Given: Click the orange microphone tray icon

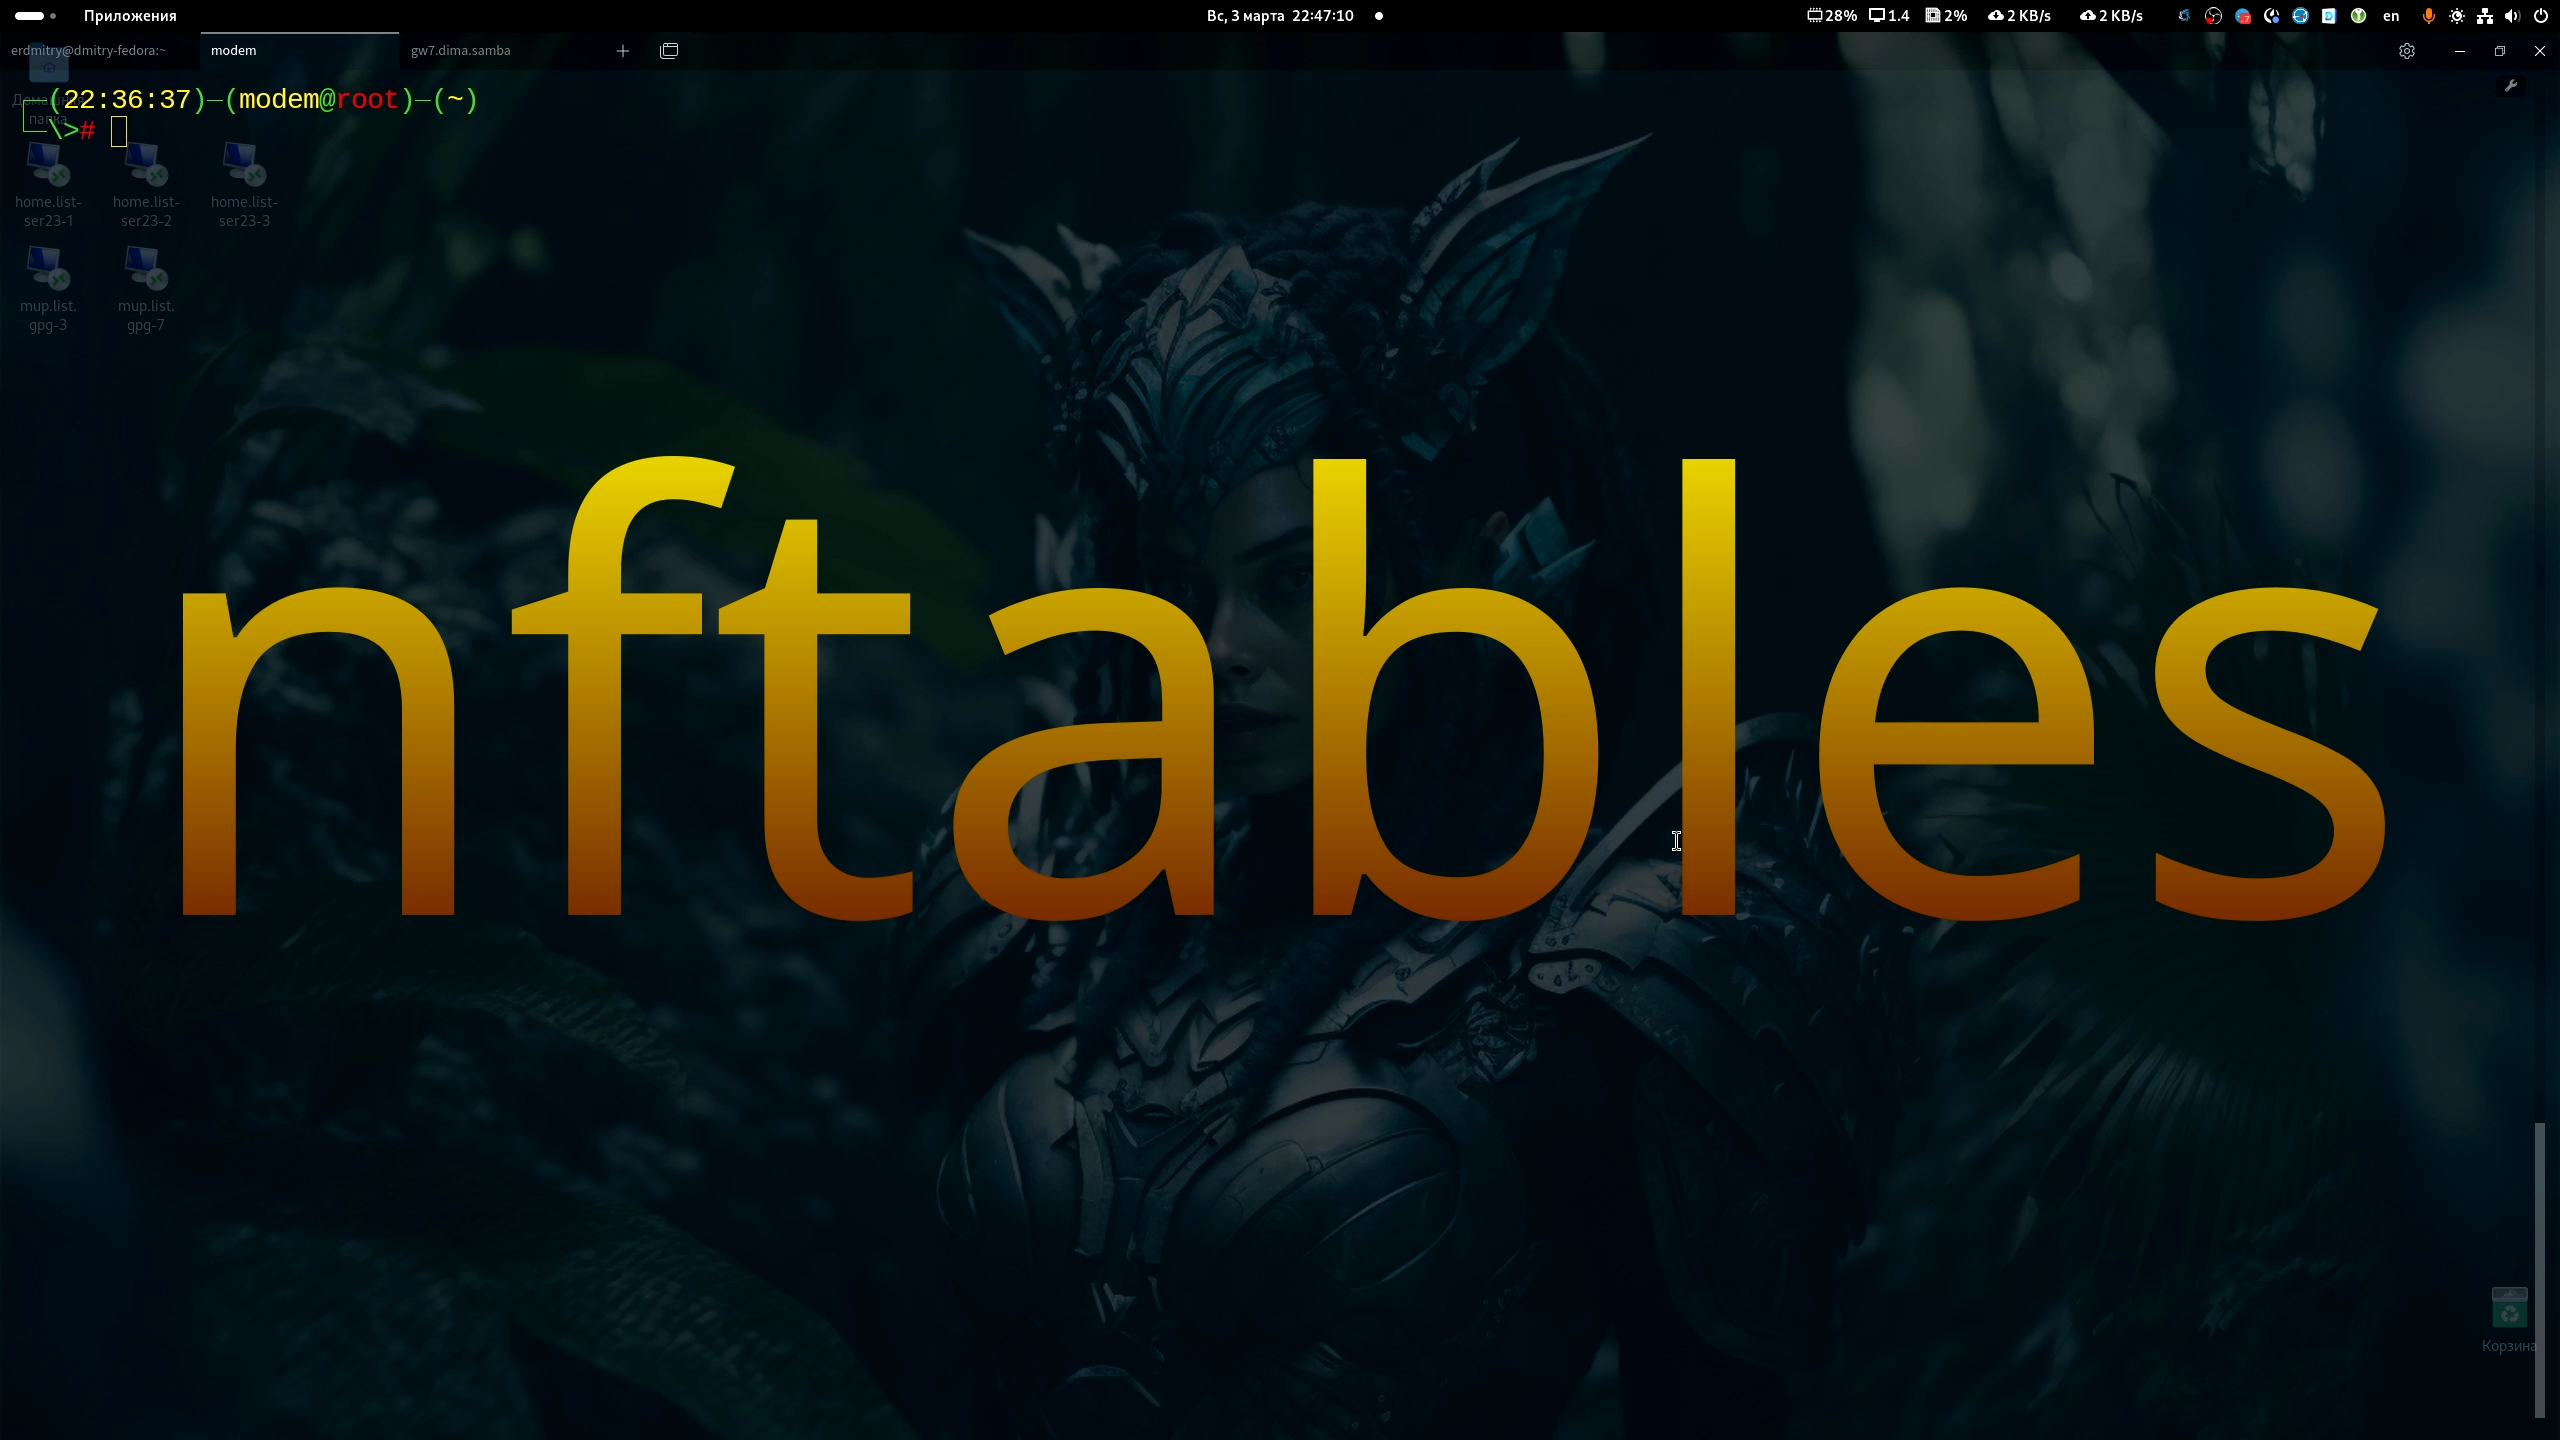Looking at the screenshot, I should pyautogui.click(x=2428, y=16).
